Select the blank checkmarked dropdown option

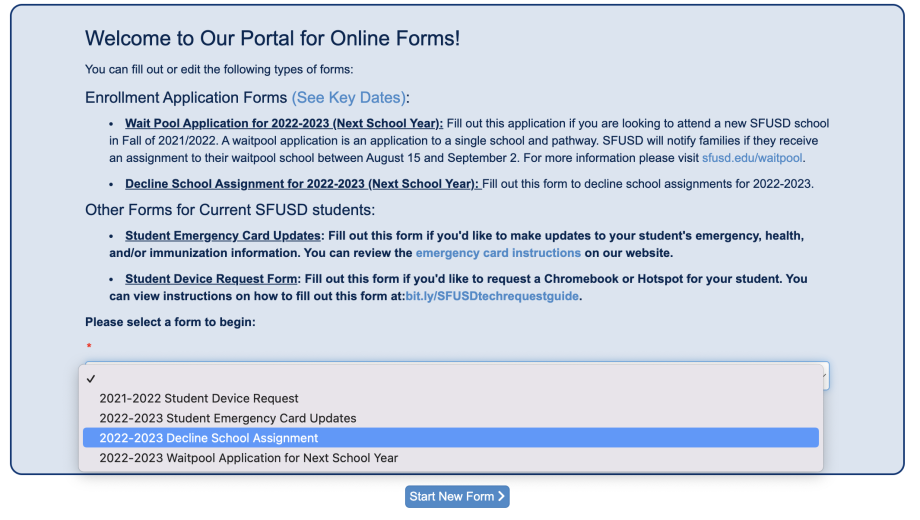pyautogui.click(x=92, y=378)
